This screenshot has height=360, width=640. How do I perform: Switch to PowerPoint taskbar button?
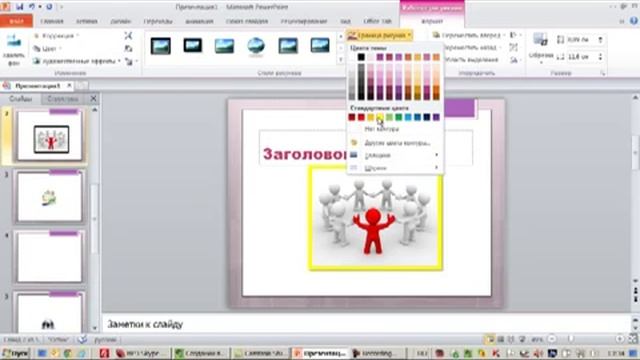pyautogui.click(x=321, y=353)
